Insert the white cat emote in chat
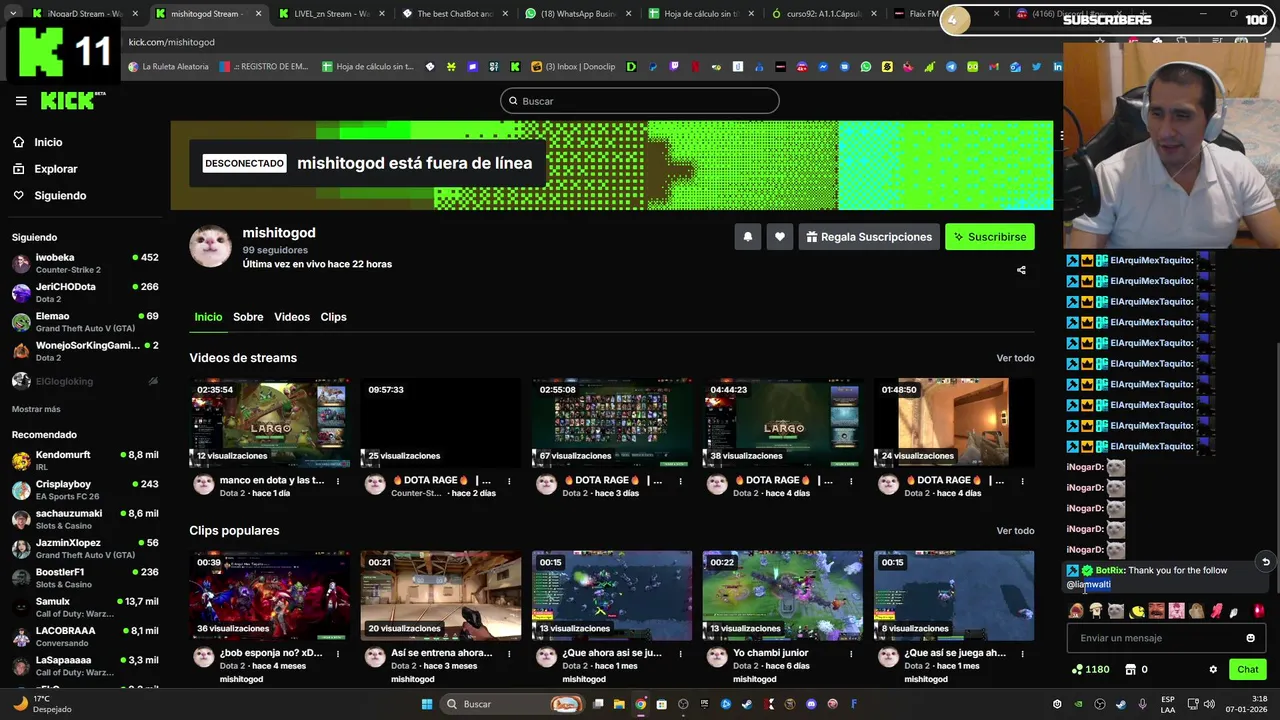Viewport: 1280px width, 720px height. [1116, 611]
